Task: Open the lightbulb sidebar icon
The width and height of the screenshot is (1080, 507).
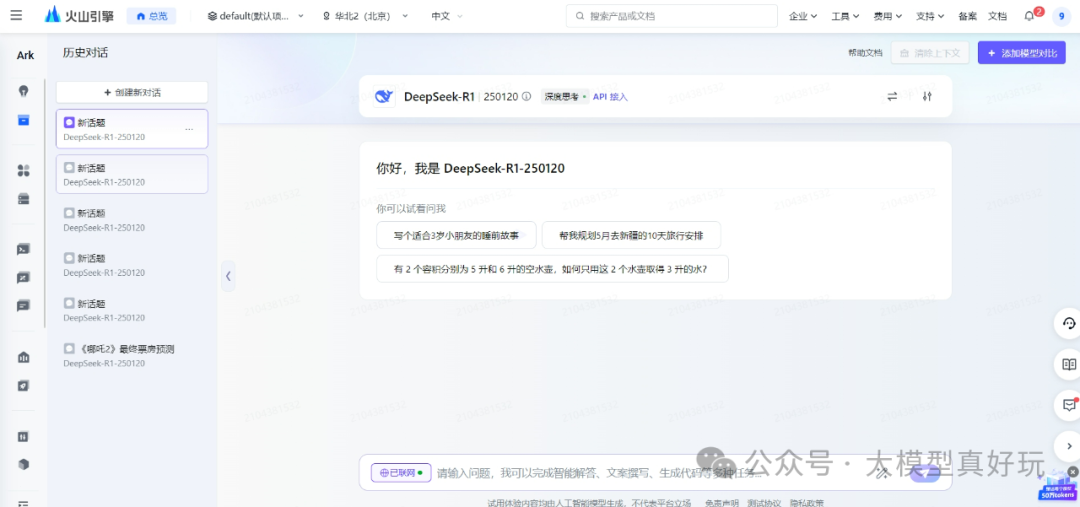Action: tap(23, 91)
